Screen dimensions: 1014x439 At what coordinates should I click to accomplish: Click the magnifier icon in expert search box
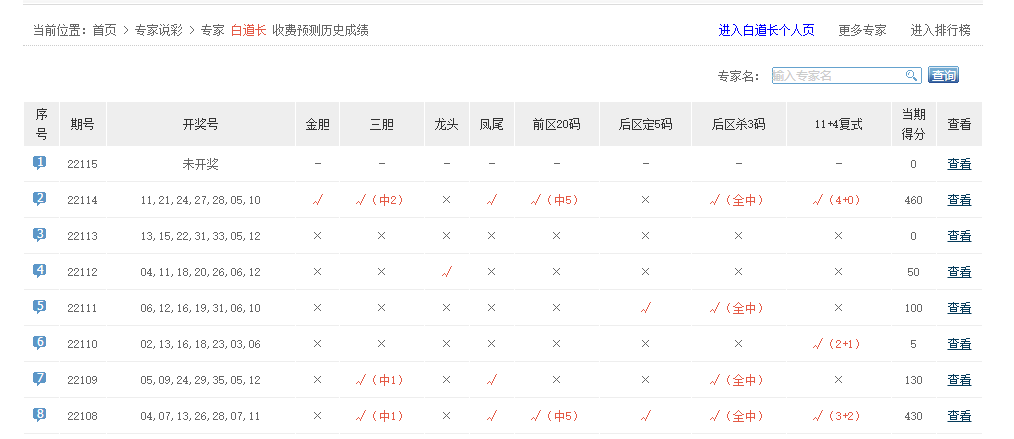tap(911, 75)
